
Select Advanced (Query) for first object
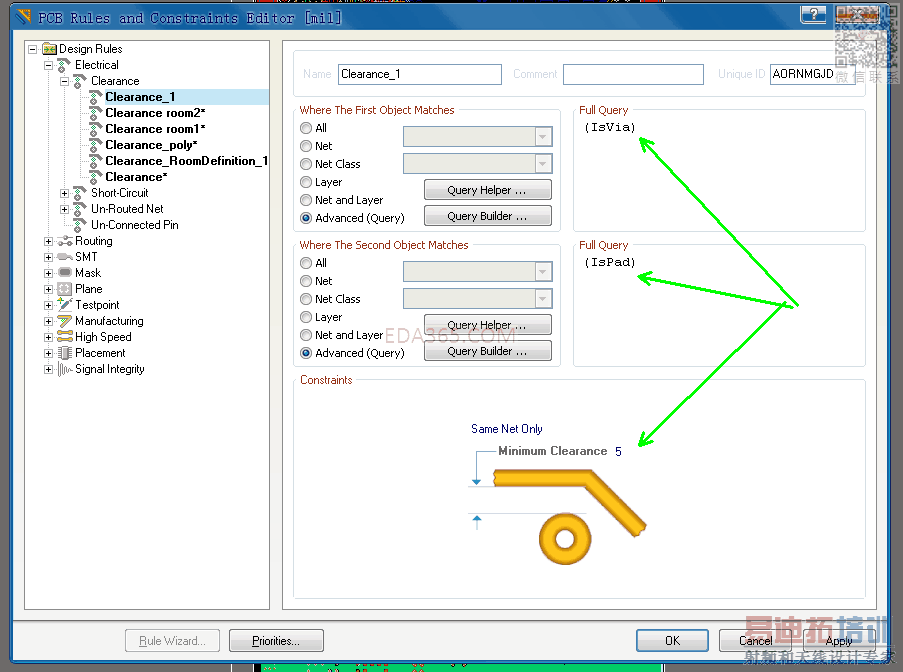point(306,218)
